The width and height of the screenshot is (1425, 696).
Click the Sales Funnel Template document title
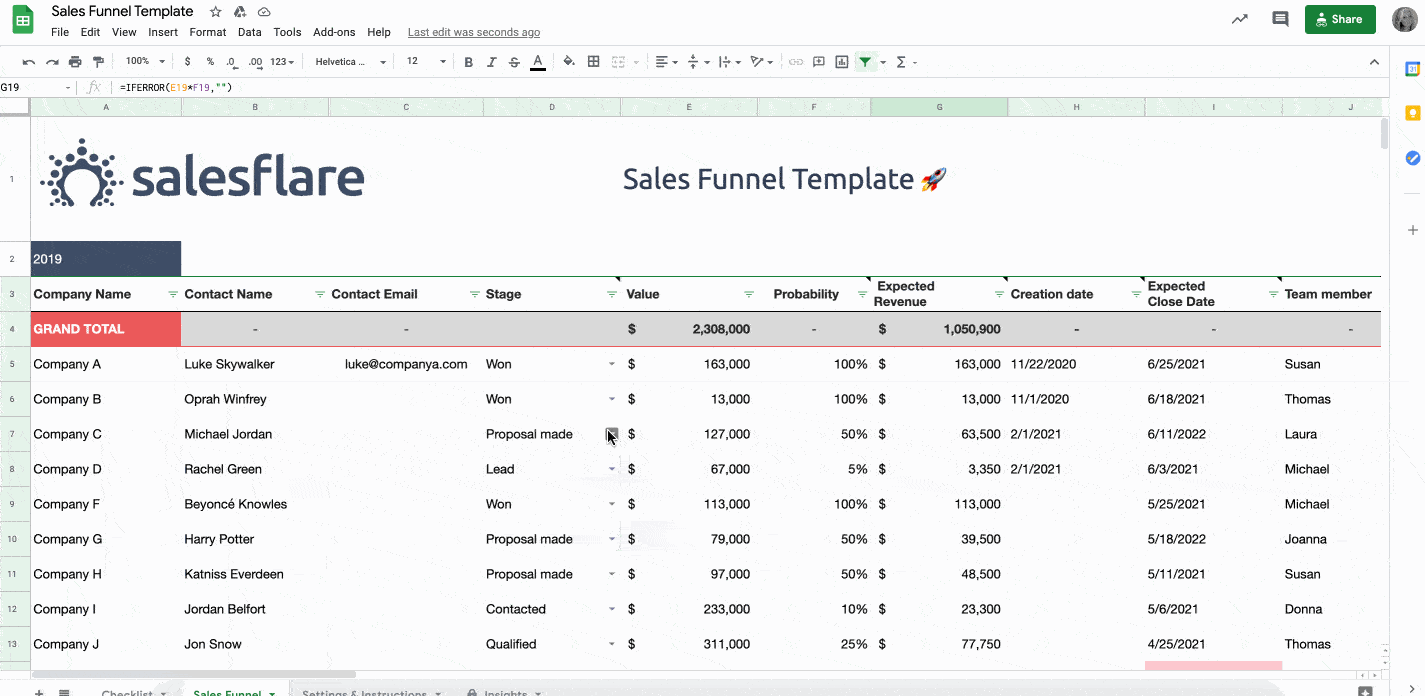point(122,12)
